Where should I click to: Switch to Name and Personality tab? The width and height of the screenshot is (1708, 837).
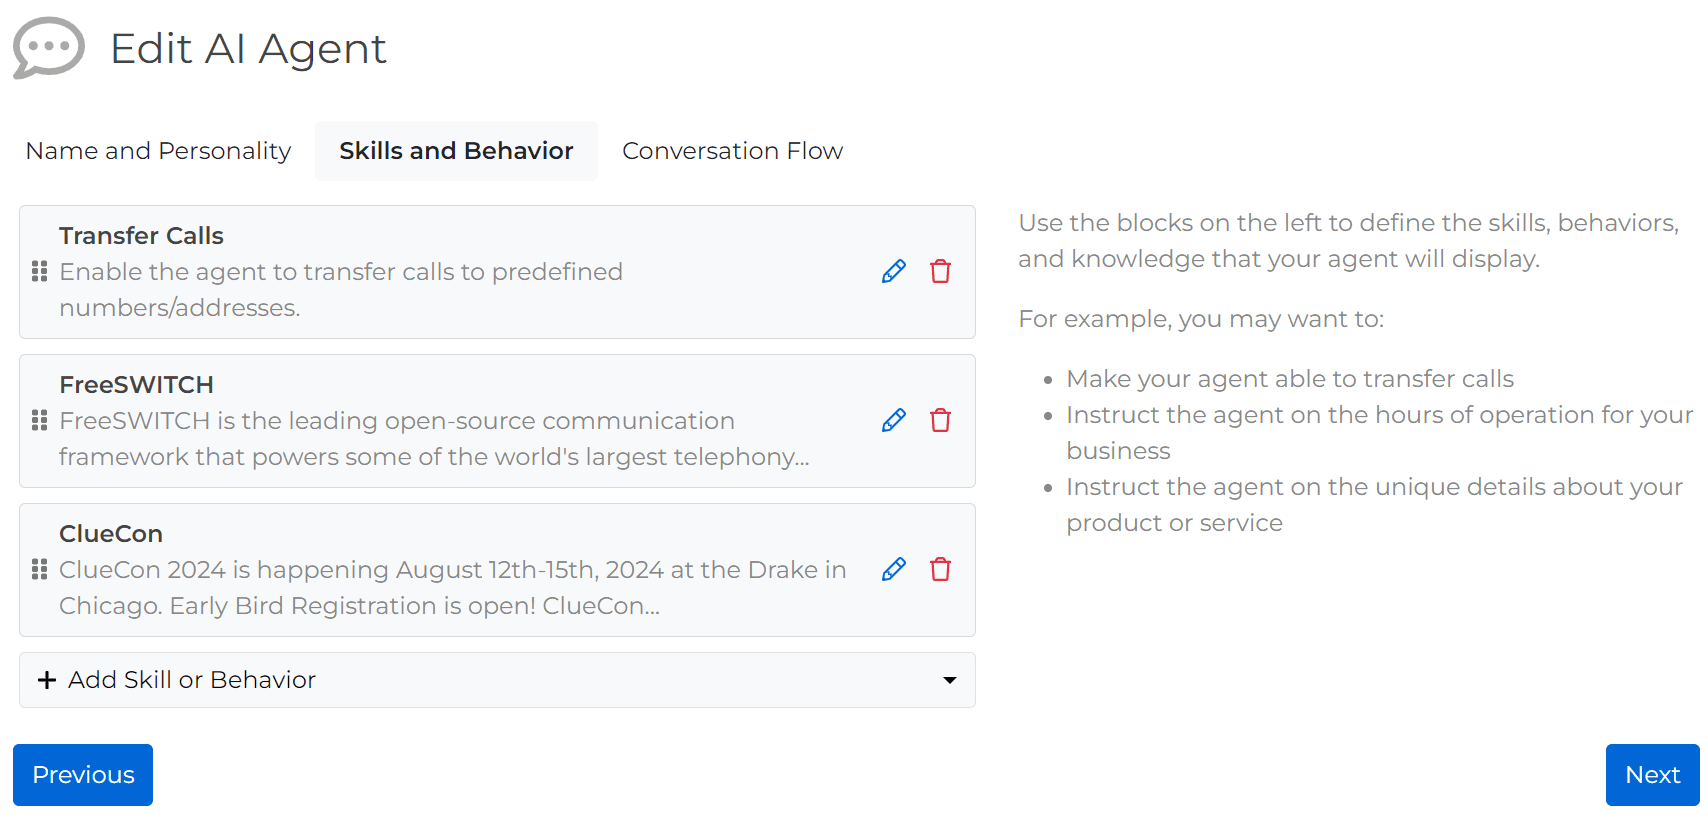pos(158,151)
